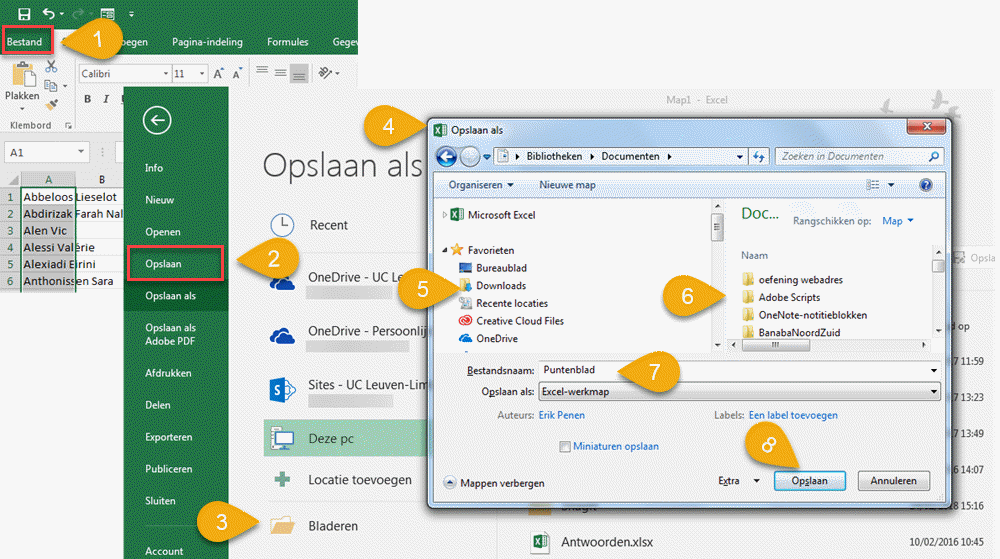This screenshot has width=1000, height=559.
Task: Click the Cut scissors icon
Action: [51, 66]
